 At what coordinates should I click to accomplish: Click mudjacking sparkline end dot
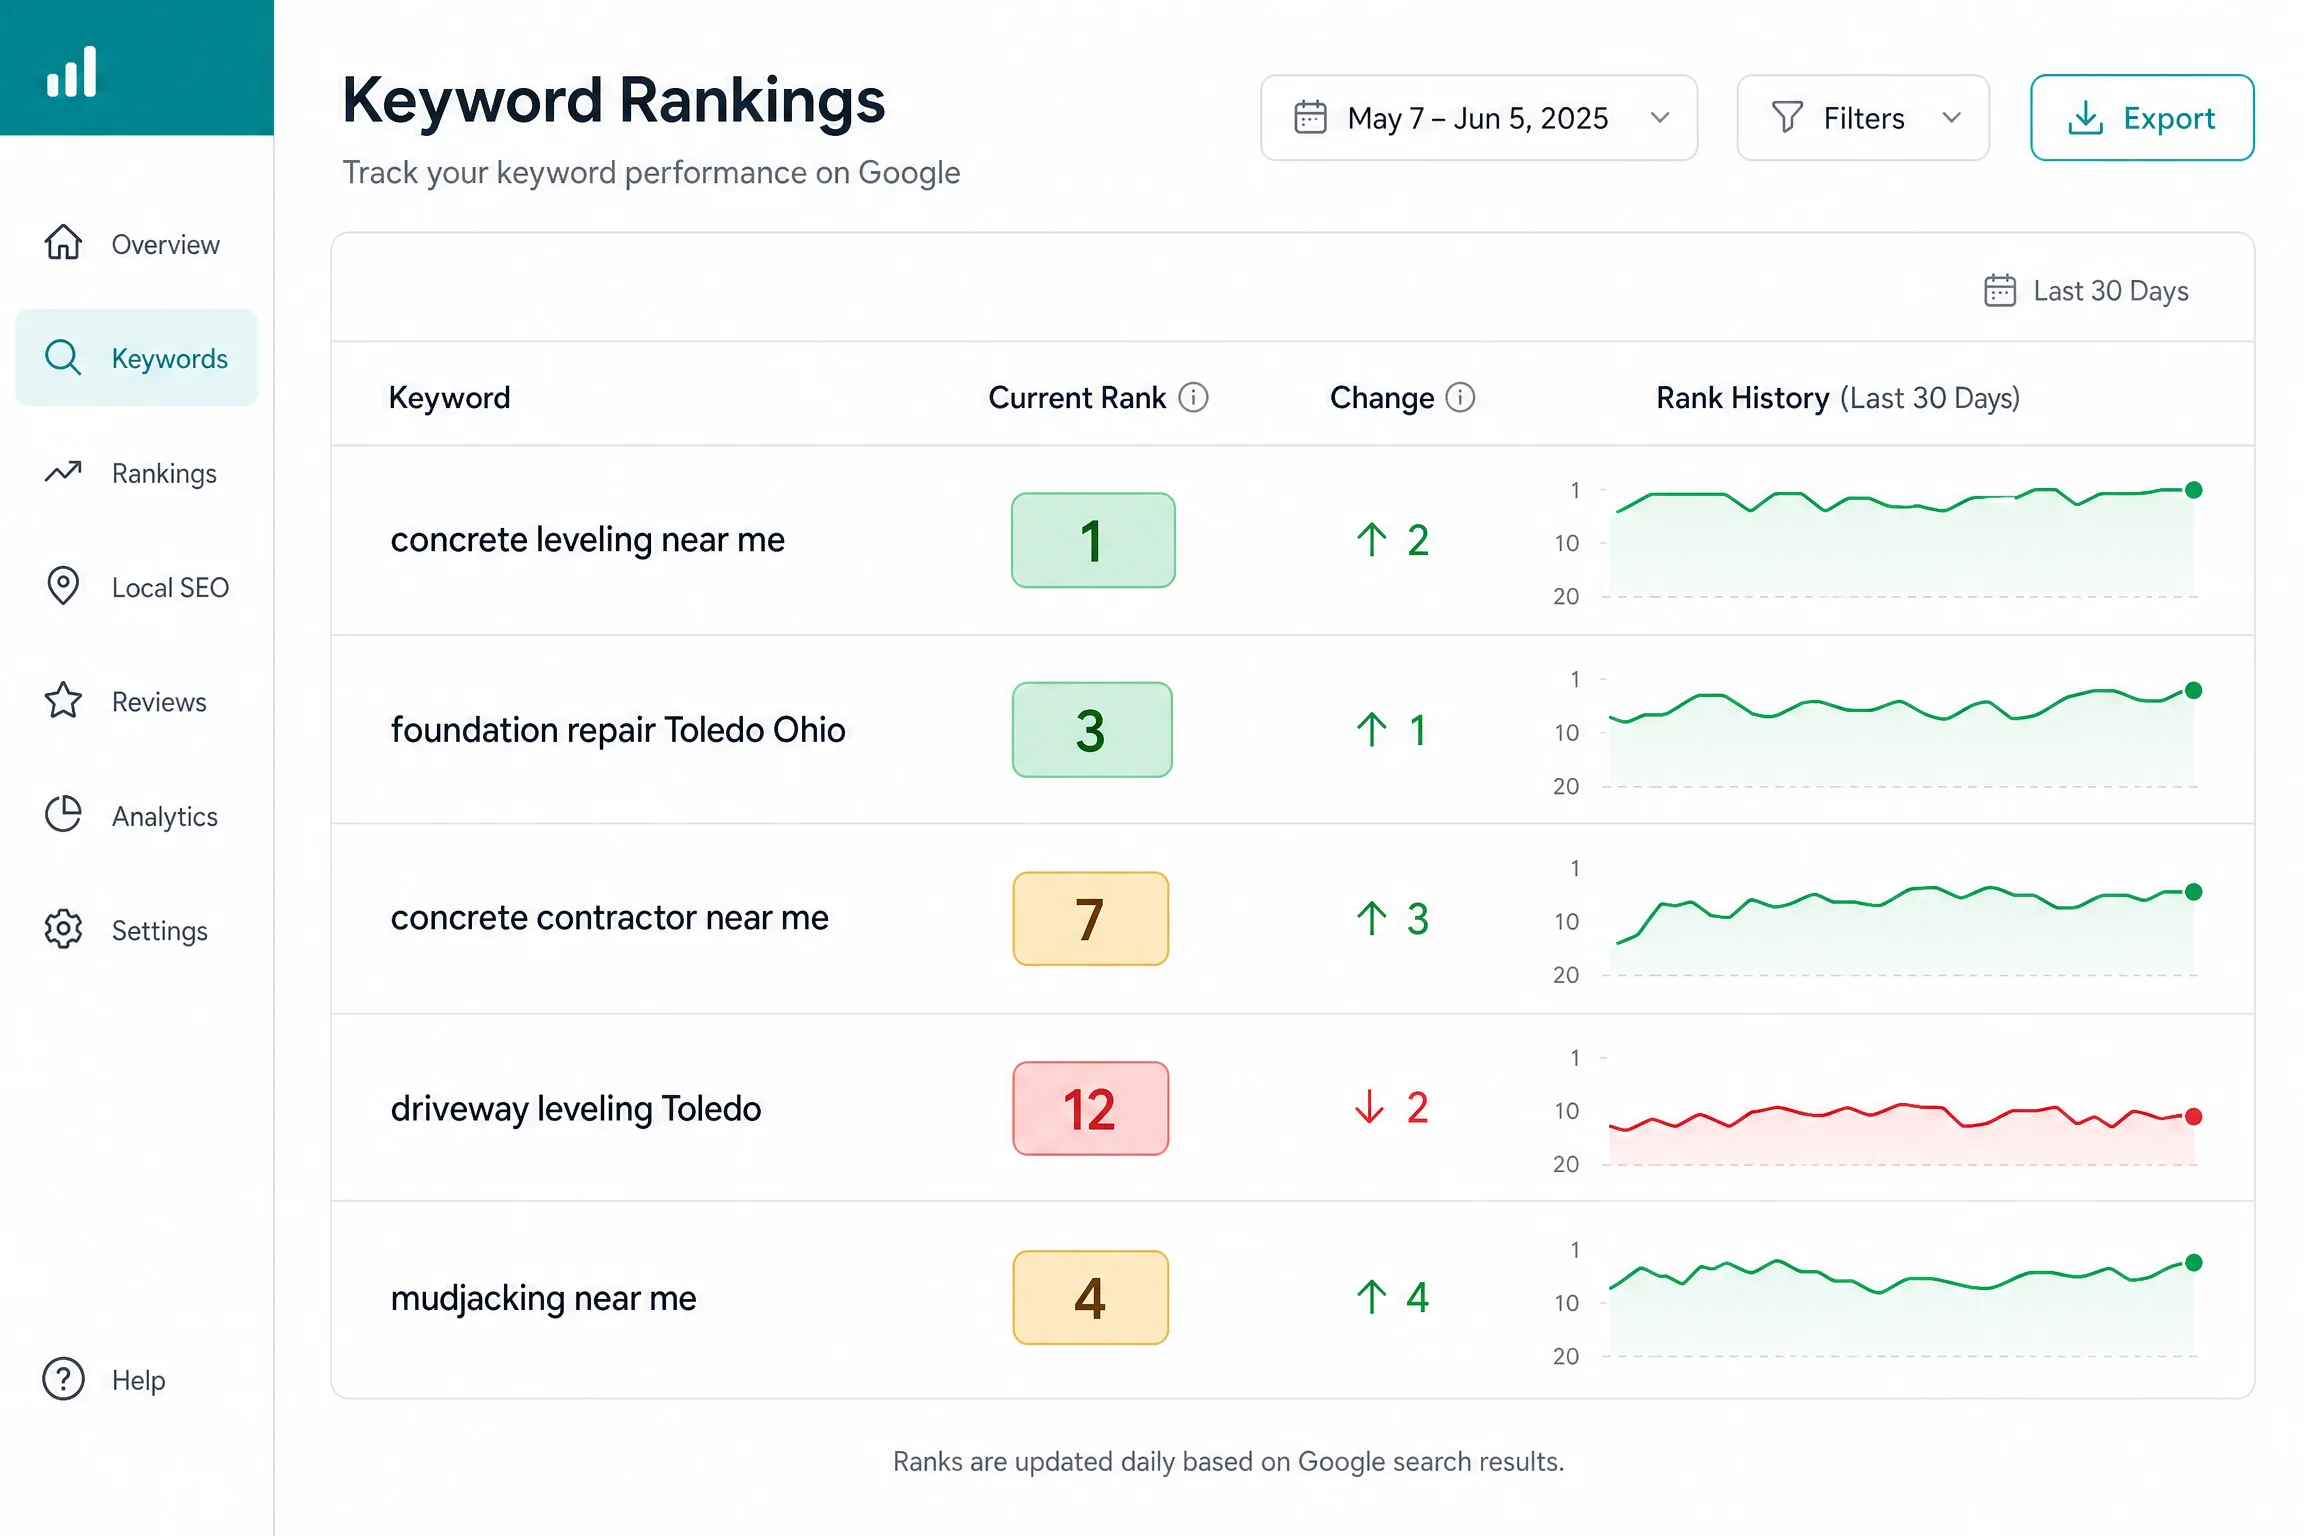[x=2194, y=1262]
